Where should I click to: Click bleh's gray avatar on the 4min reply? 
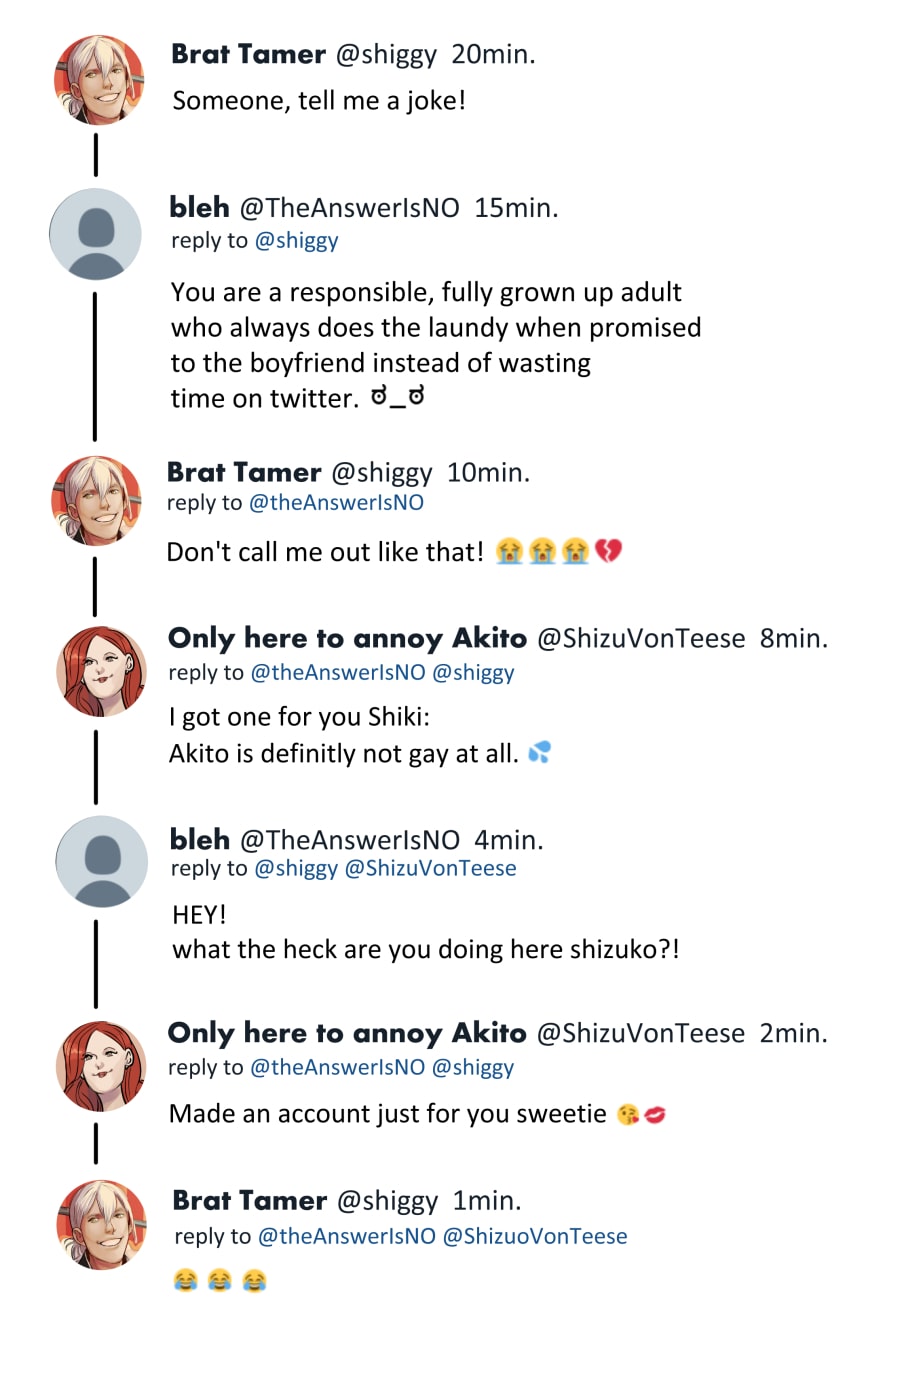click(x=101, y=861)
